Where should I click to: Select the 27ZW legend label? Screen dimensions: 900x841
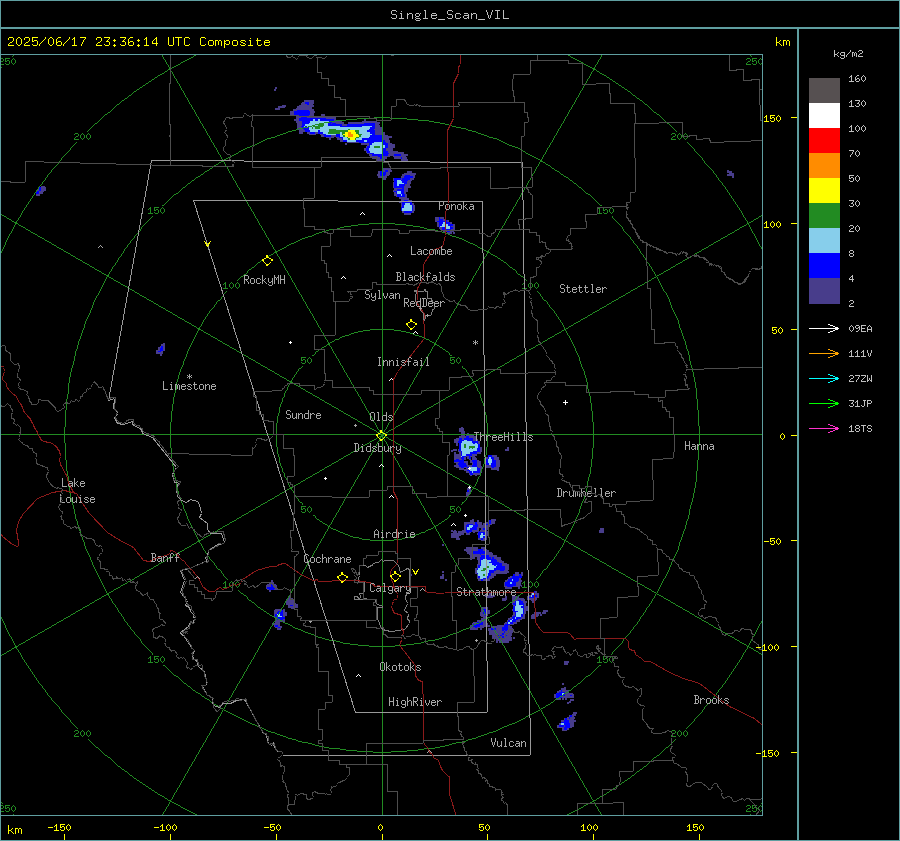click(x=860, y=378)
